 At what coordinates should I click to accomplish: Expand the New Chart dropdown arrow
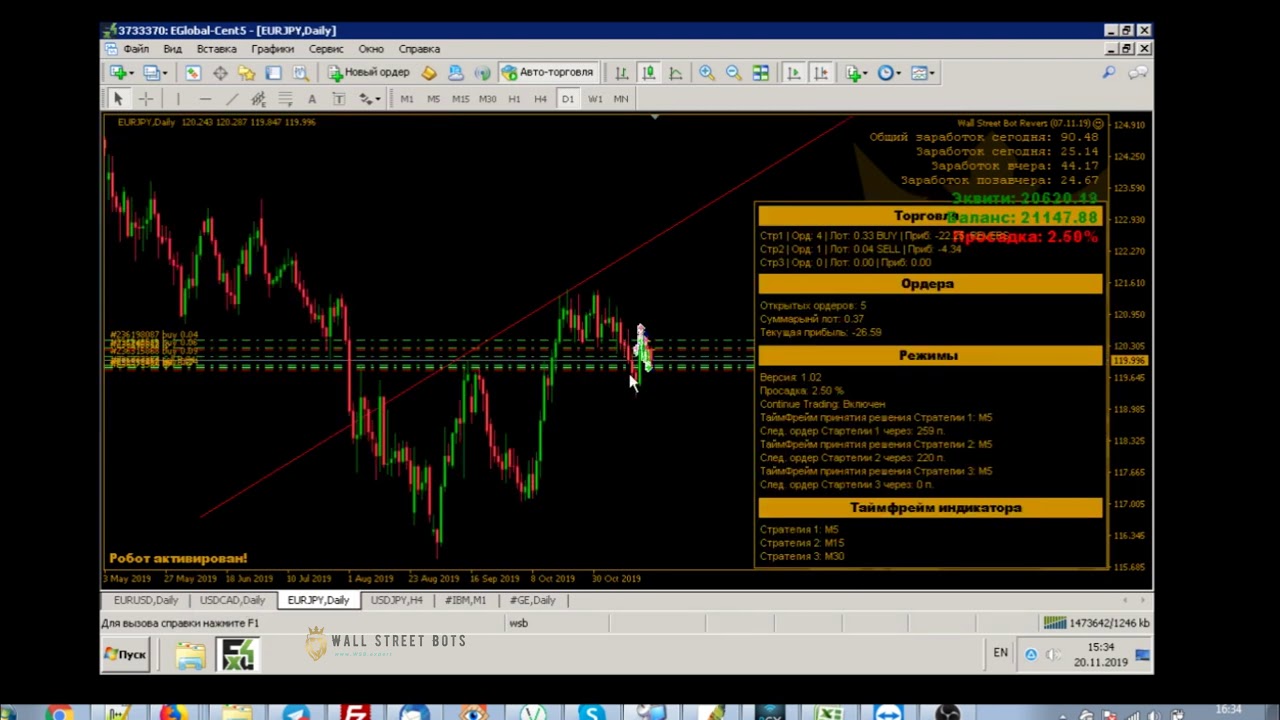coord(131,72)
